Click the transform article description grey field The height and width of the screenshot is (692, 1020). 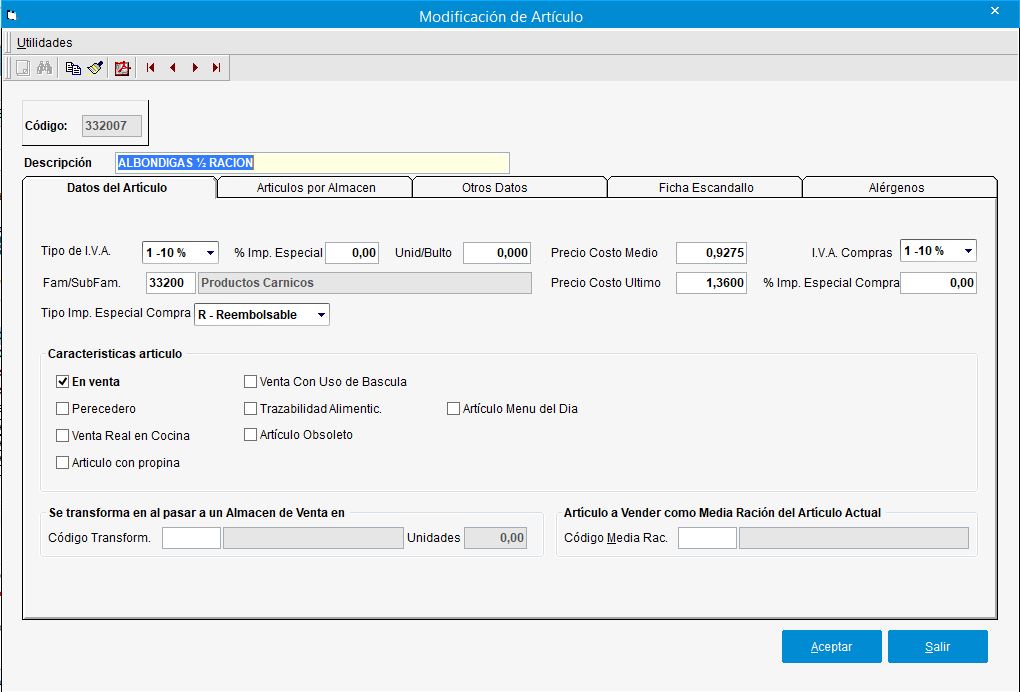coord(314,538)
